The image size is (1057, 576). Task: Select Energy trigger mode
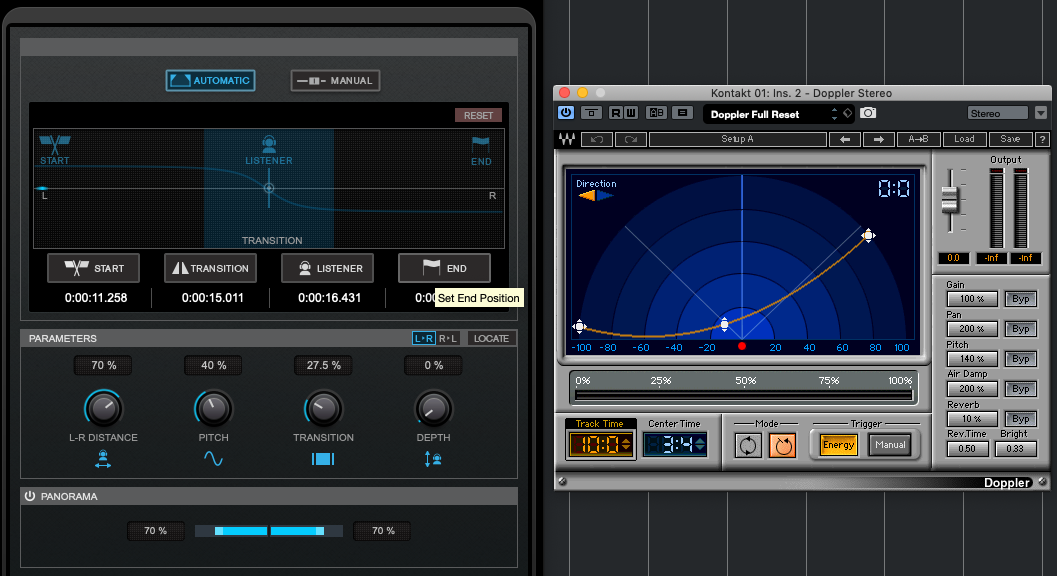[838, 444]
